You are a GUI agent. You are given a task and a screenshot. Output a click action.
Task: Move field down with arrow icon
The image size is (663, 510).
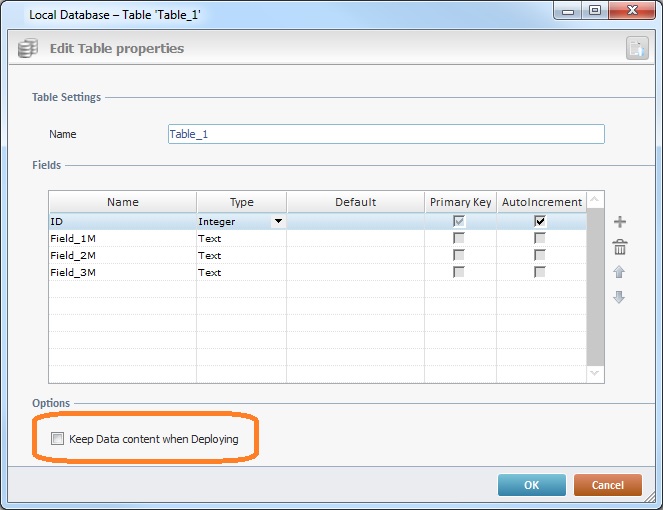click(619, 297)
